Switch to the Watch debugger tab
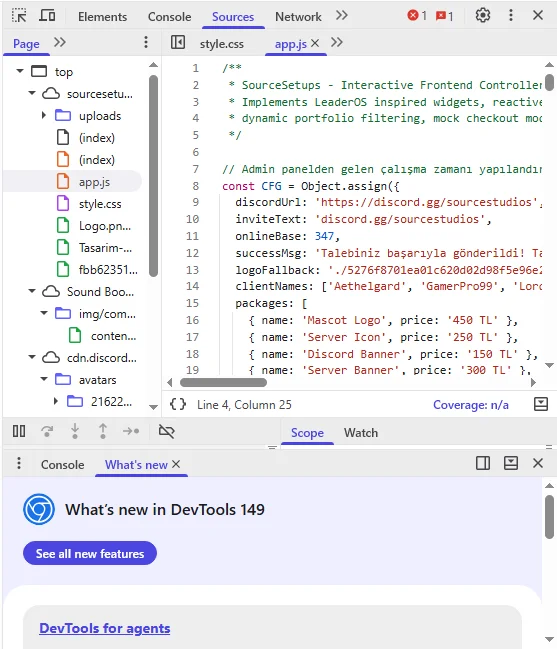This screenshot has width=557, height=649. pyautogui.click(x=361, y=433)
